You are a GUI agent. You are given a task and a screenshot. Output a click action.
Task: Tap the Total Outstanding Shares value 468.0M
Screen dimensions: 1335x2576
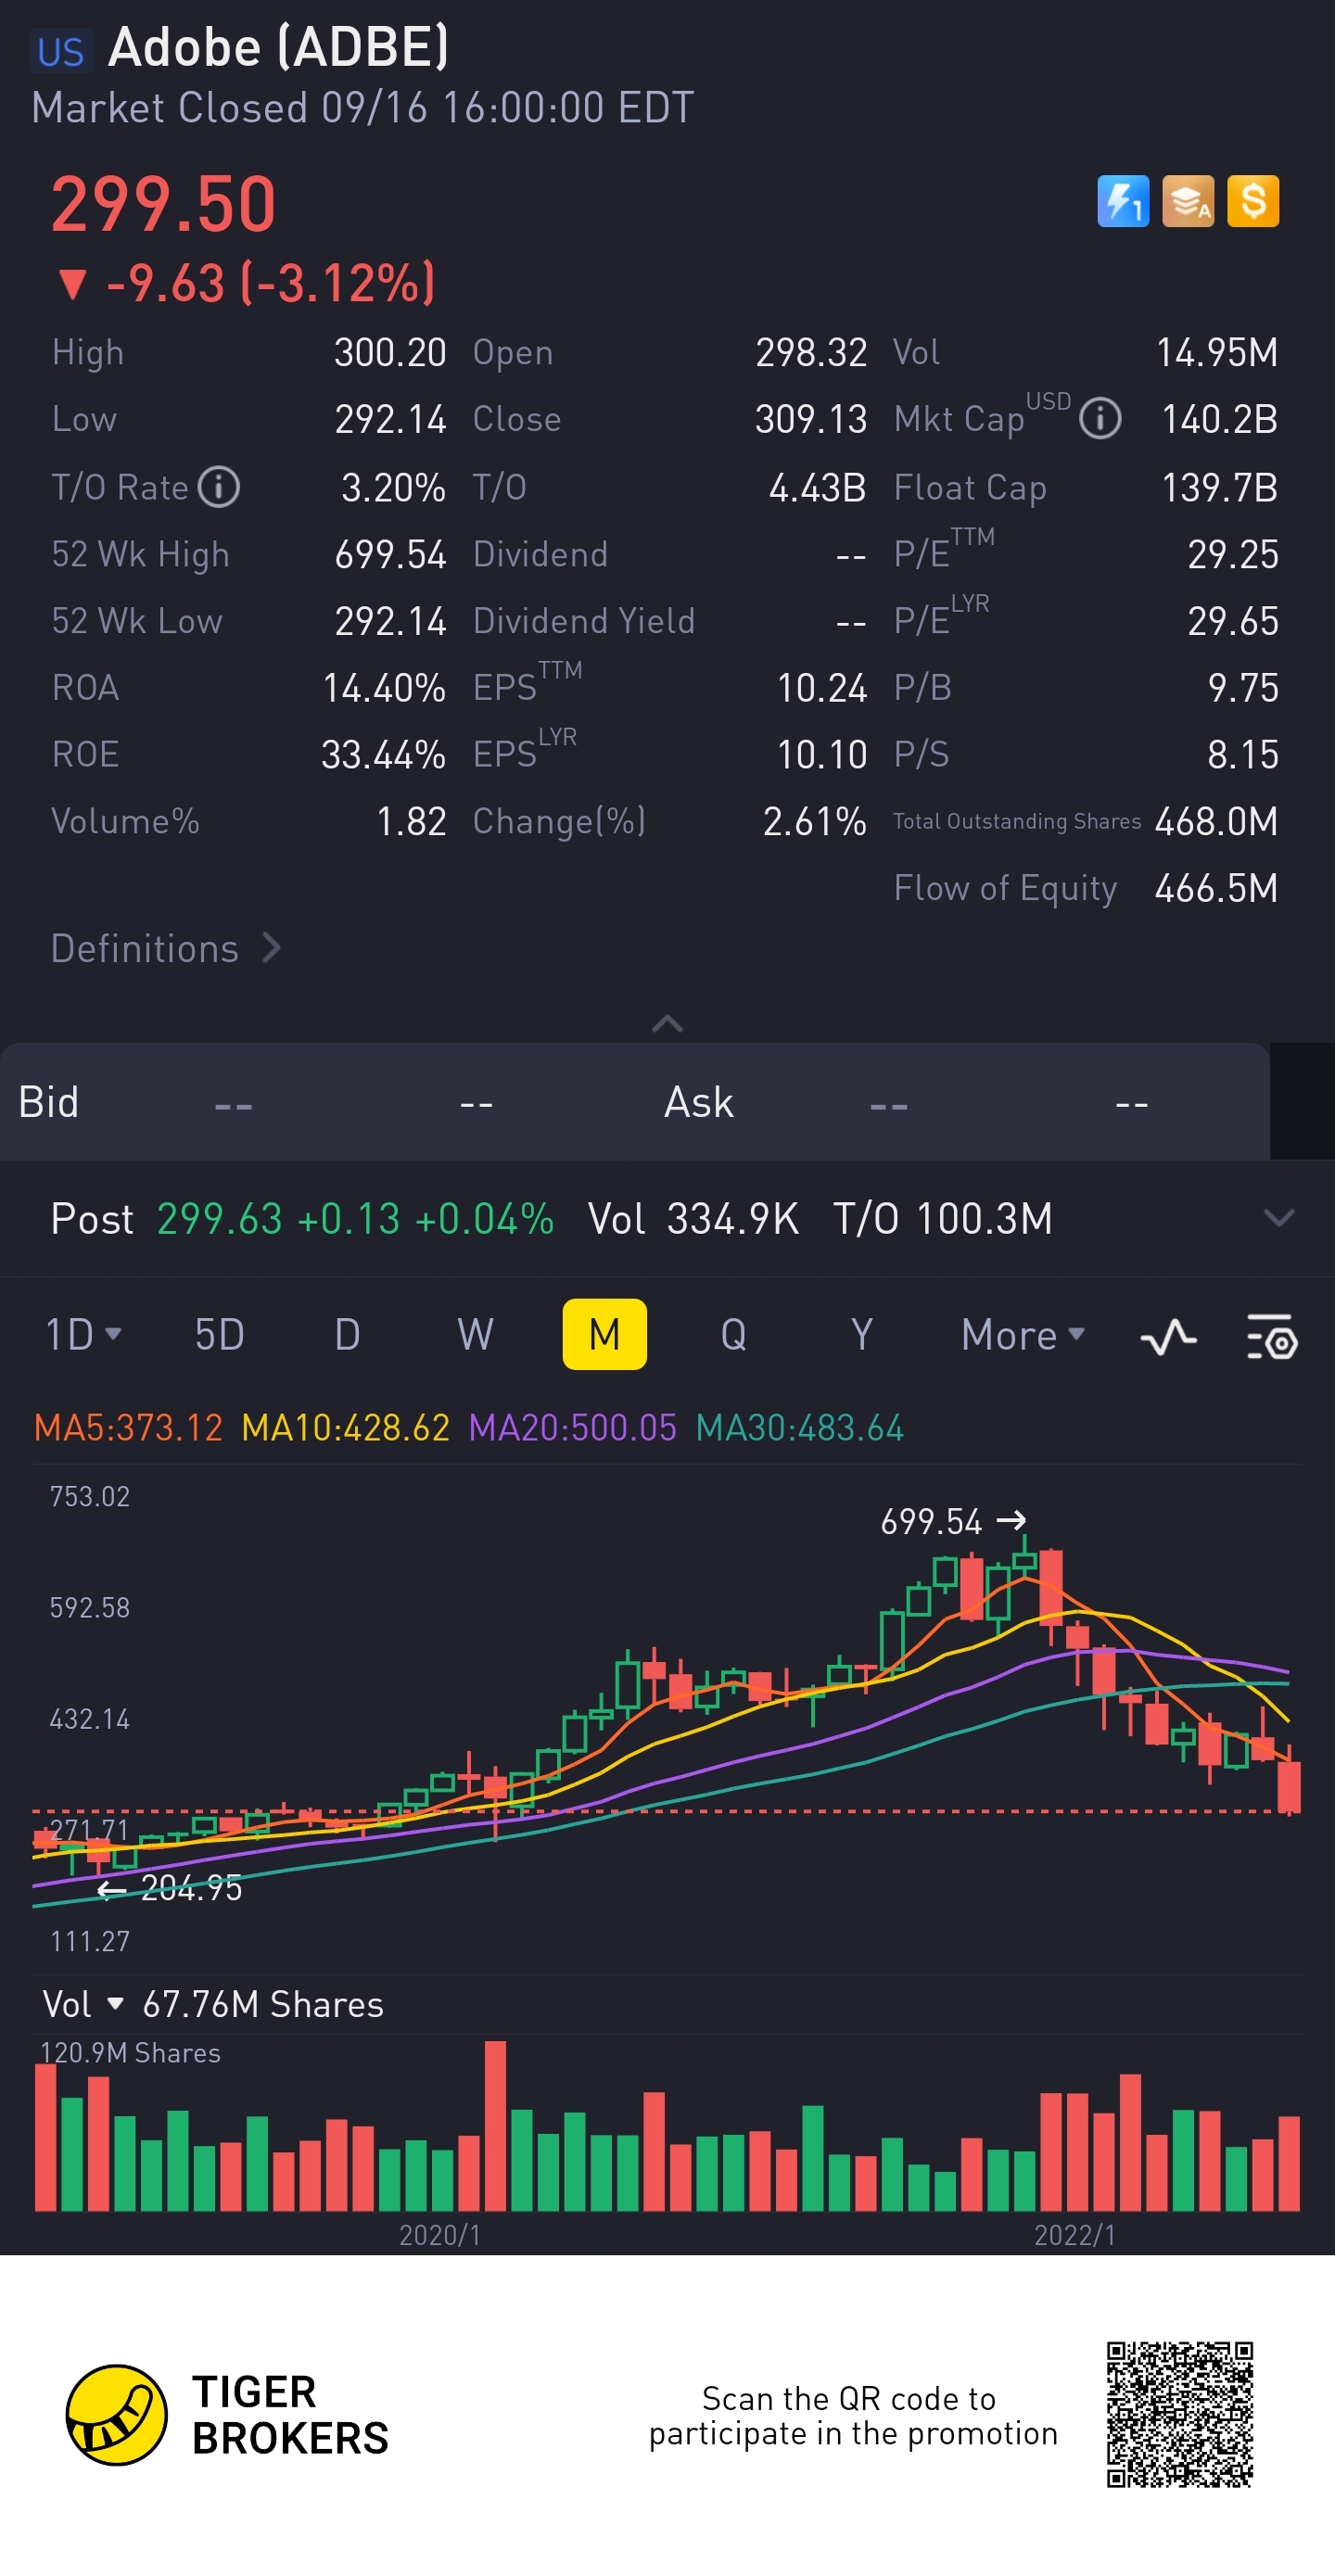tap(1216, 821)
